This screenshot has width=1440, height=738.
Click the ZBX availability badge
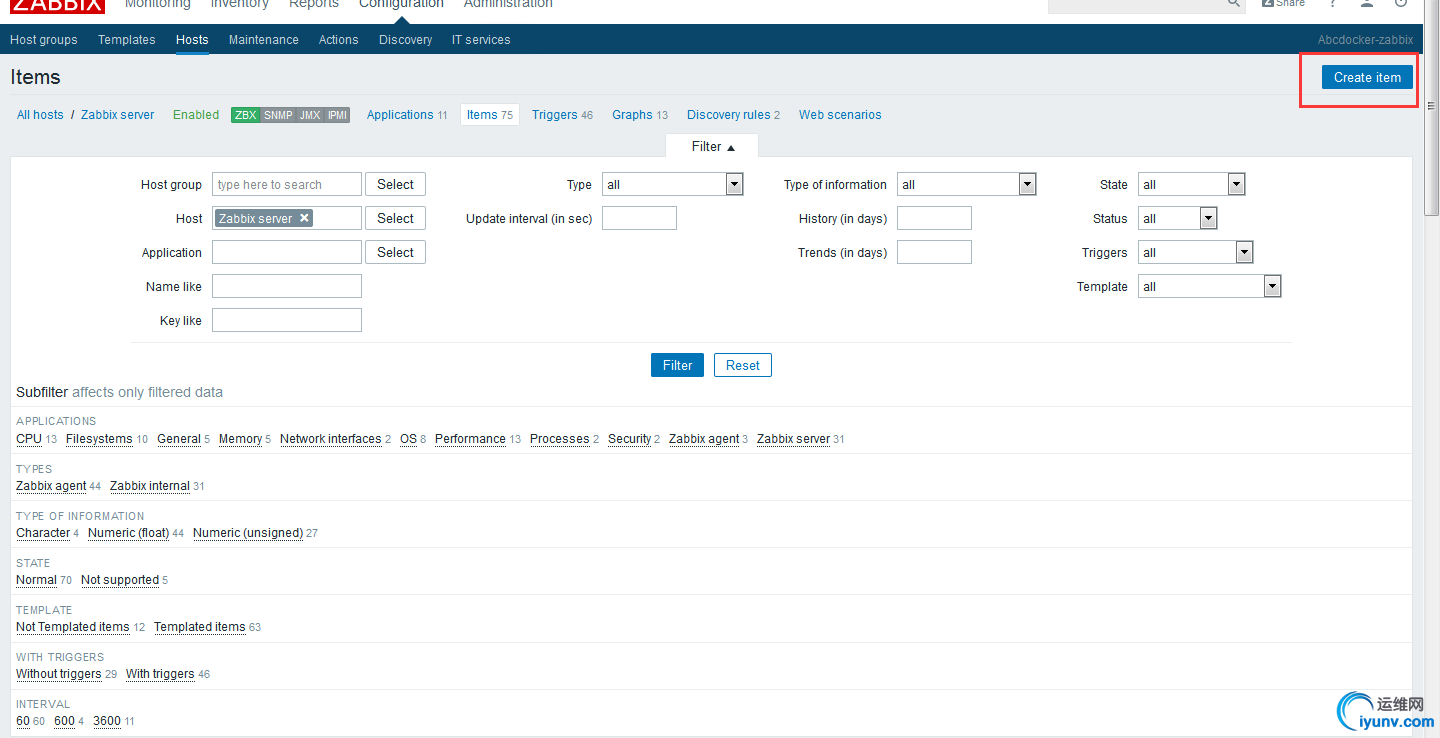[x=246, y=115]
